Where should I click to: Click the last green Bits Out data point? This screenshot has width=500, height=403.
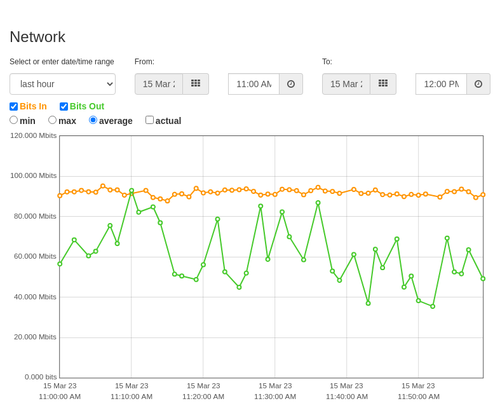pos(483,279)
